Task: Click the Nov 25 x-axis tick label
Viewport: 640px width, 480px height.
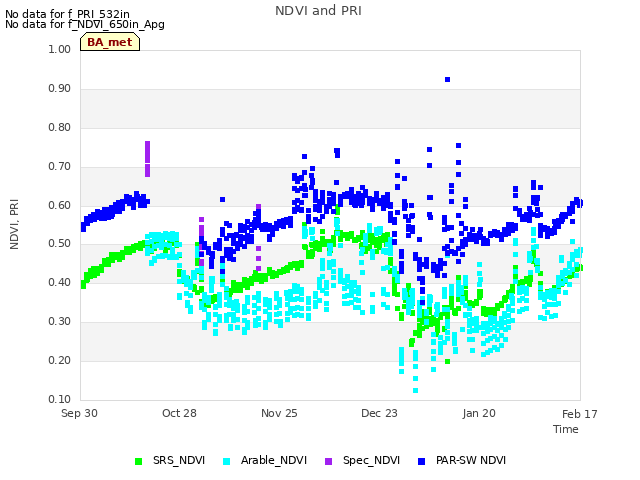Action: 279,413
